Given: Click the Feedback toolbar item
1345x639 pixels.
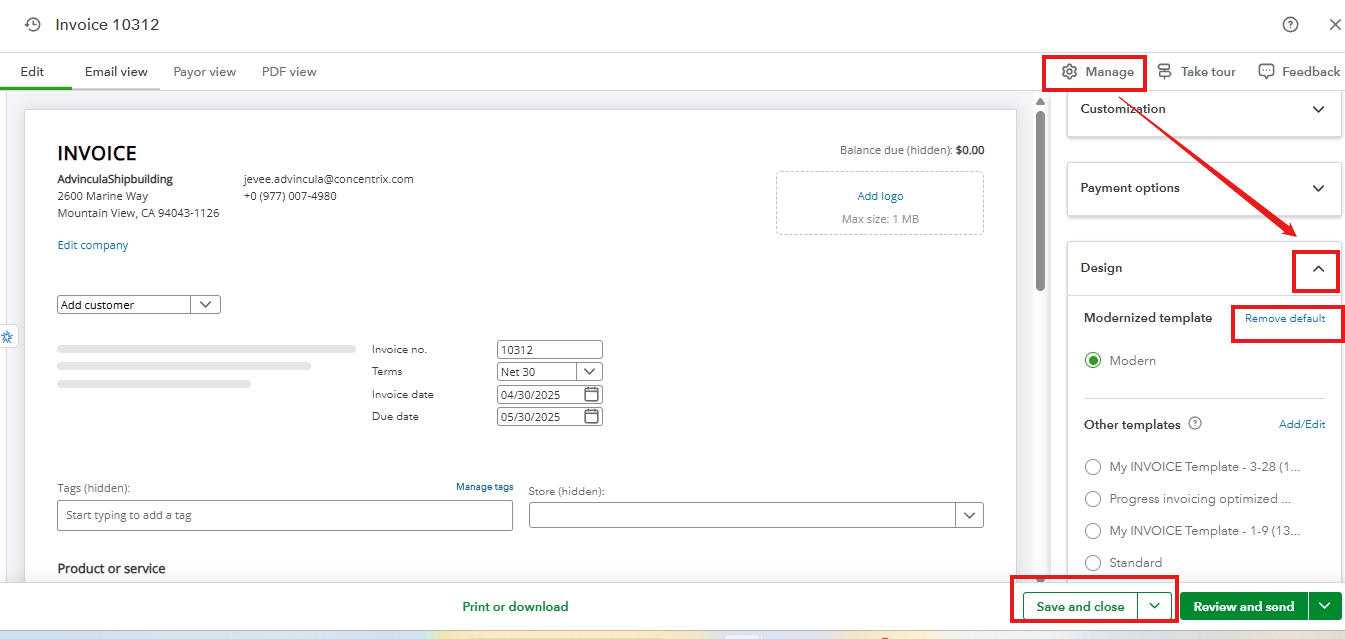Looking at the screenshot, I should click(x=1299, y=72).
